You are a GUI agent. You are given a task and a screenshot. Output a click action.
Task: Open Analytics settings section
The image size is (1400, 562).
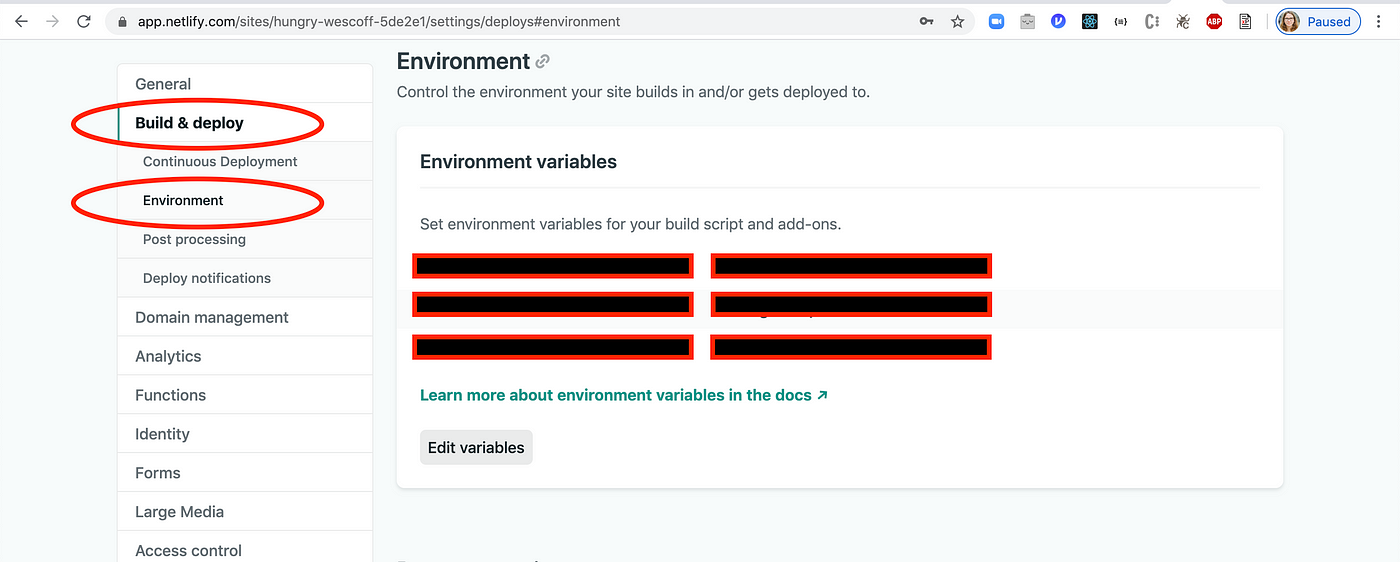[245, 357]
